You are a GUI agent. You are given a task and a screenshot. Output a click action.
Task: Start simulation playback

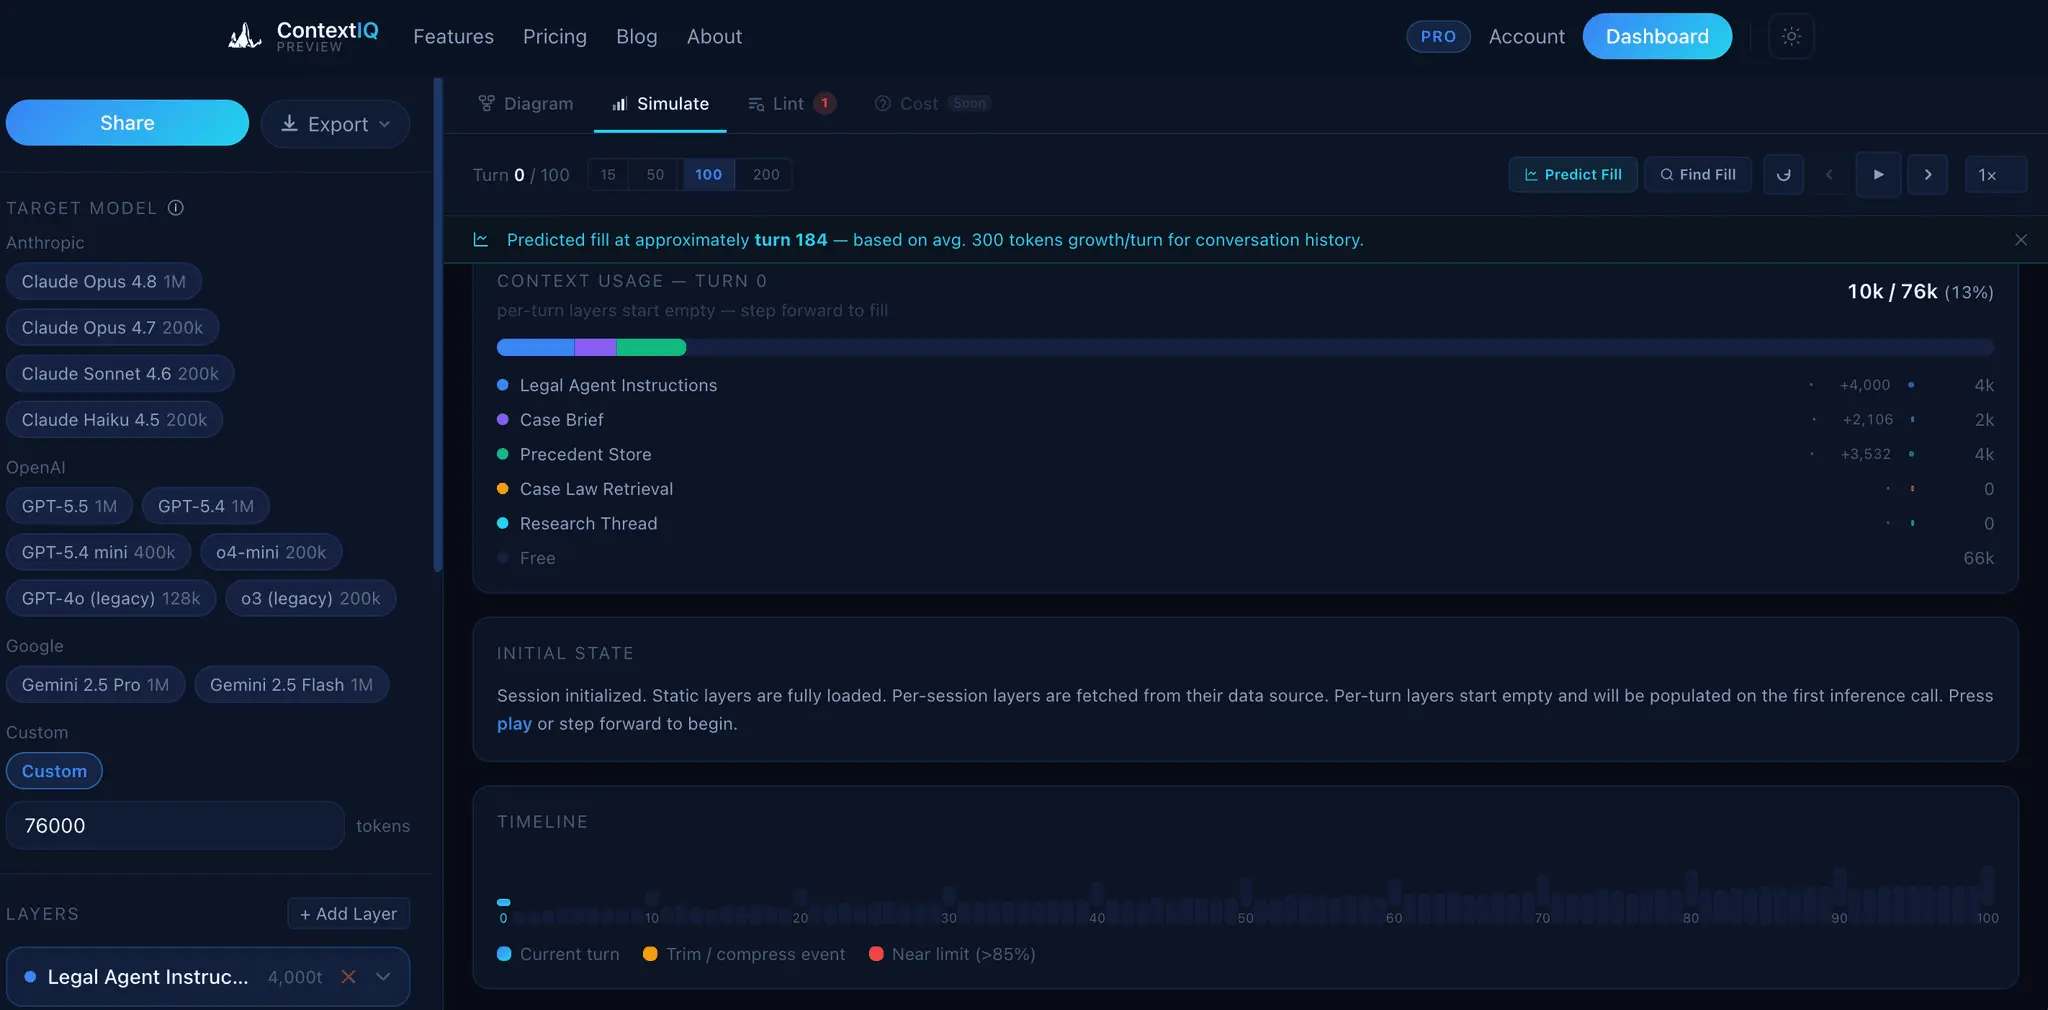(1878, 174)
